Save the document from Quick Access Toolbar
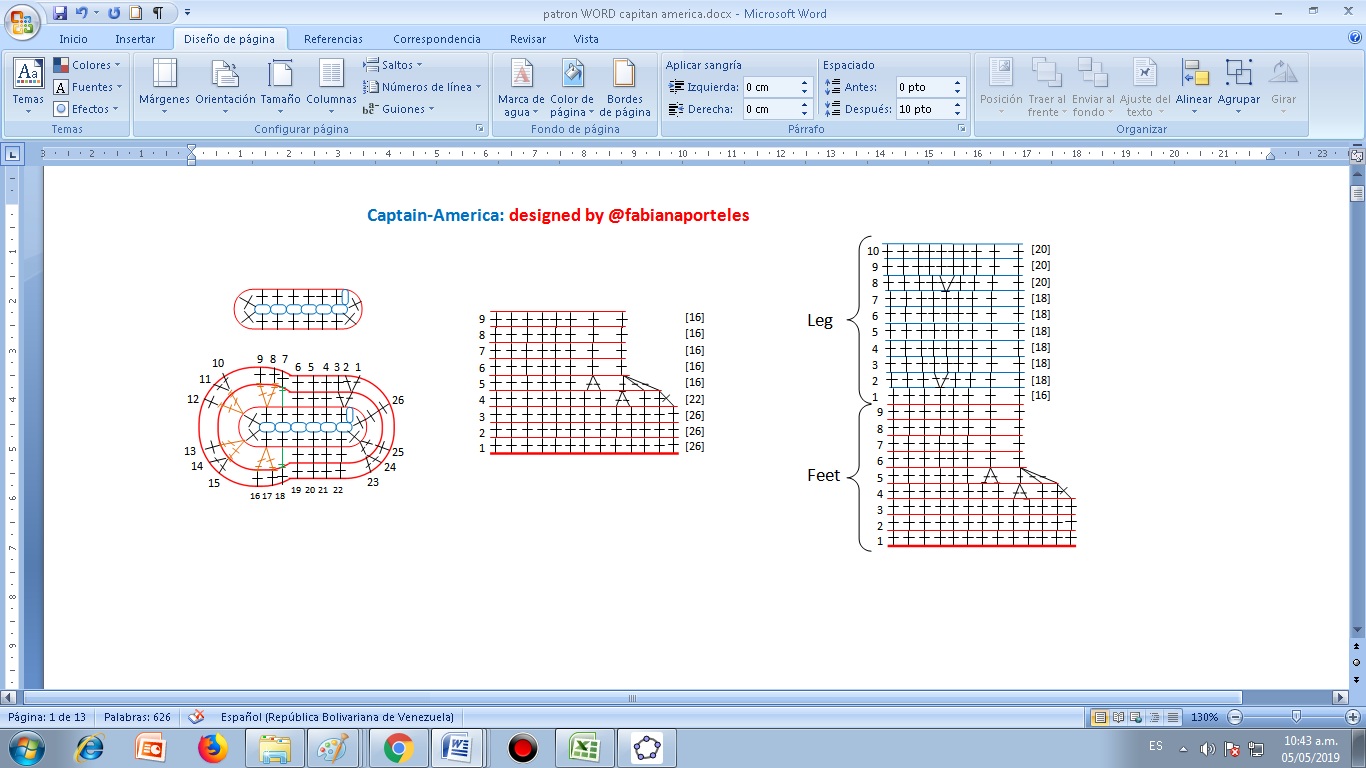The image size is (1366, 768). tap(60, 13)
